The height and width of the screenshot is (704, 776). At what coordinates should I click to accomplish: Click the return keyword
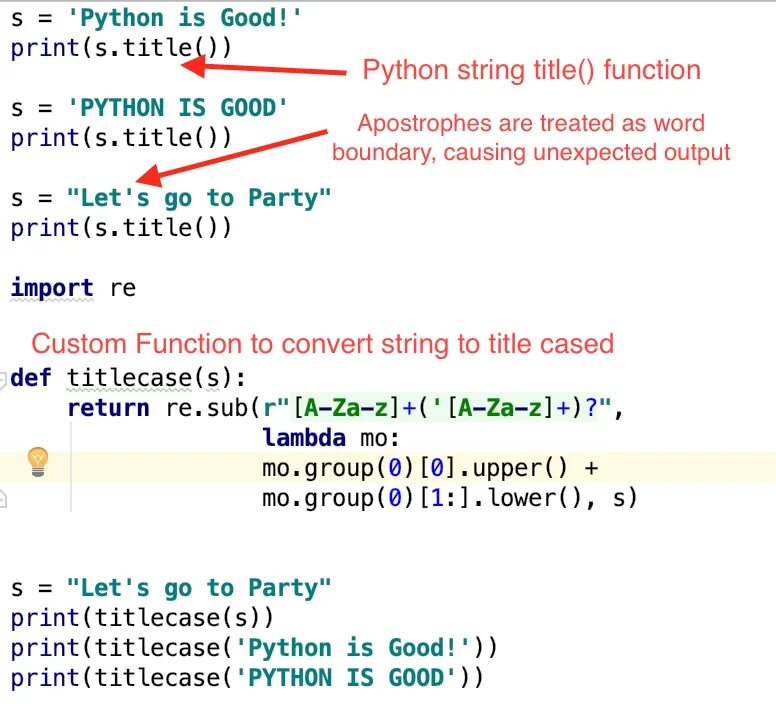[x=108, y=408]
